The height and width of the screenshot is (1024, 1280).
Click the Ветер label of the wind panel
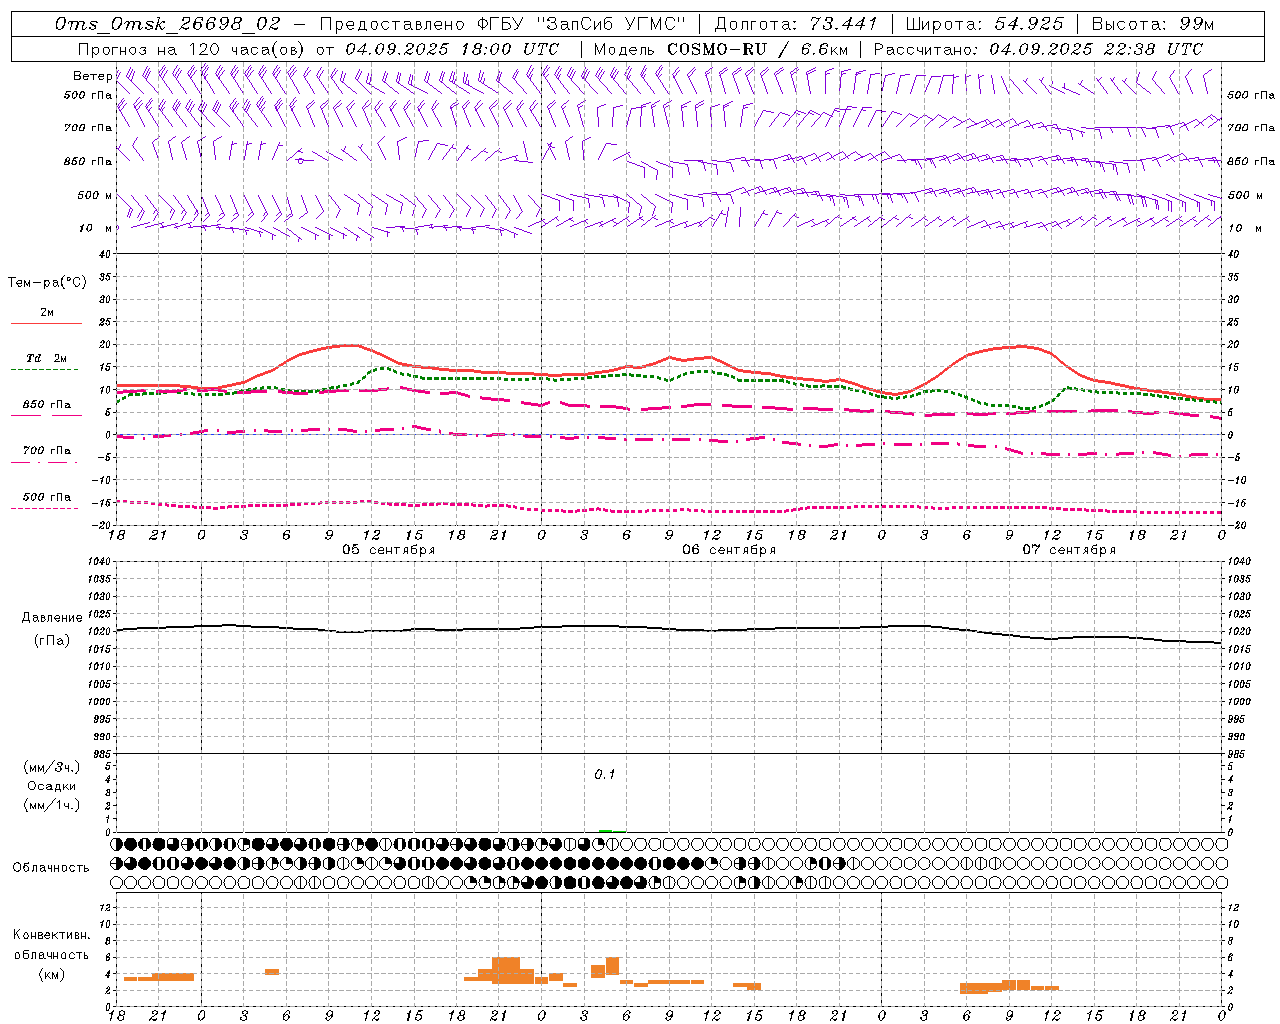[x=92, y=76]
